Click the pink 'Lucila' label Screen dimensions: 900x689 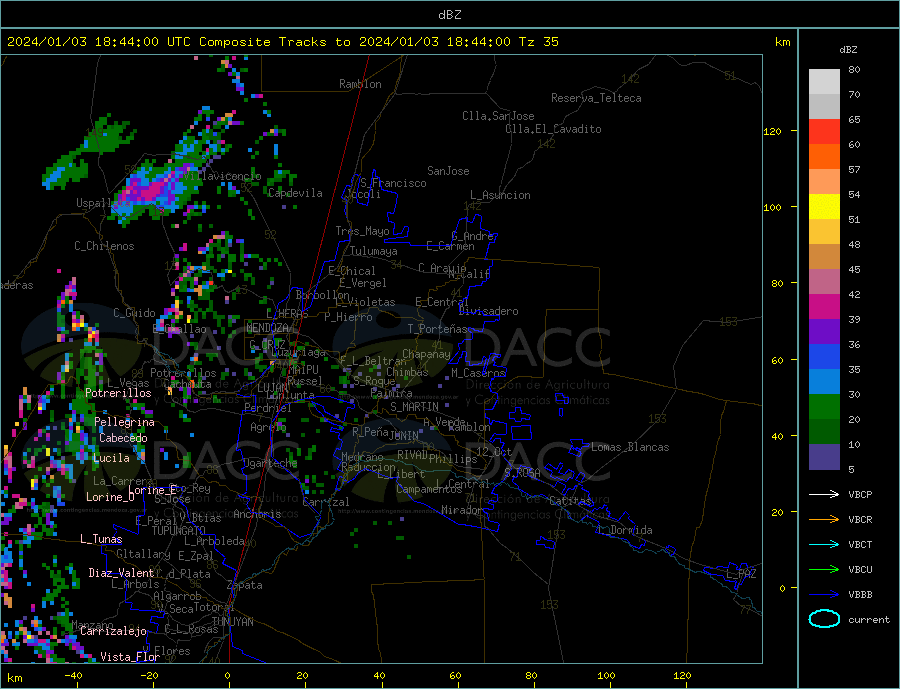(111, 458)
